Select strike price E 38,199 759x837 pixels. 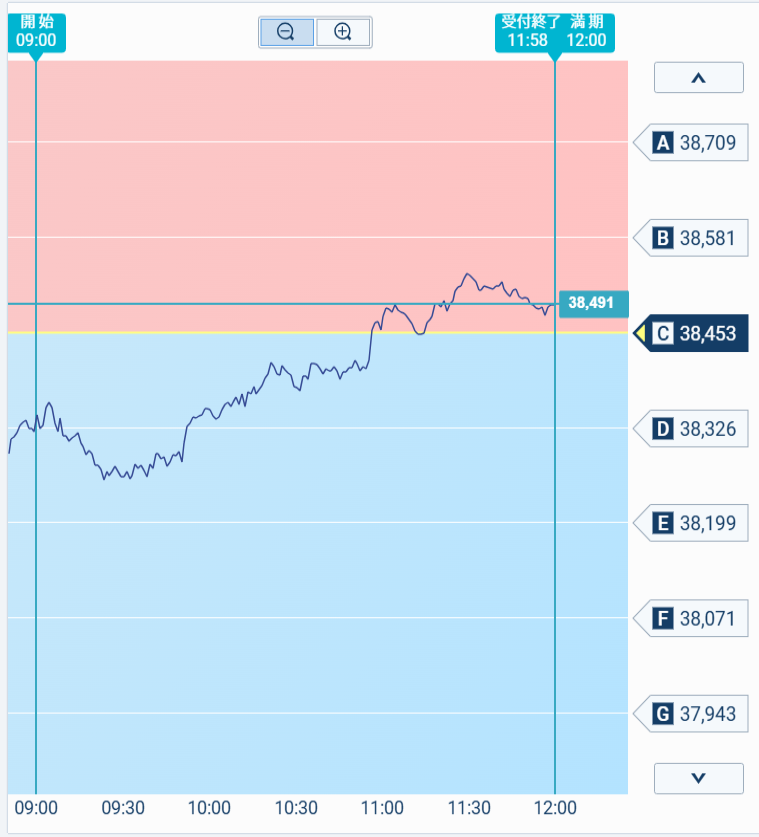point(691,523)
